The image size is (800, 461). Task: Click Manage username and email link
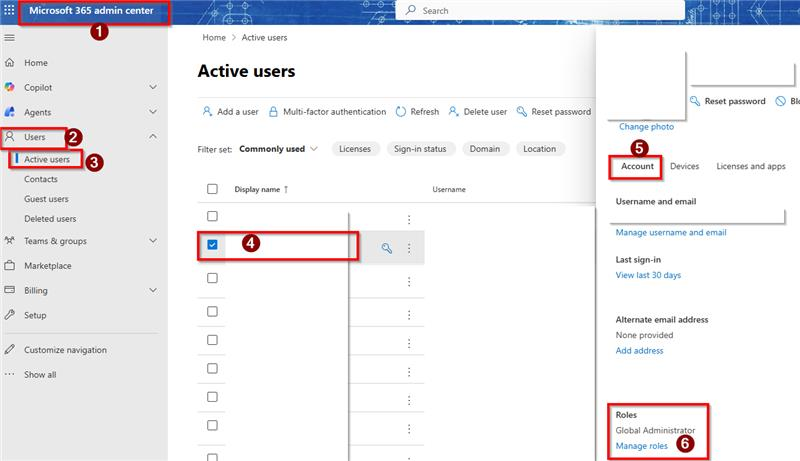[x=671, y=233]
